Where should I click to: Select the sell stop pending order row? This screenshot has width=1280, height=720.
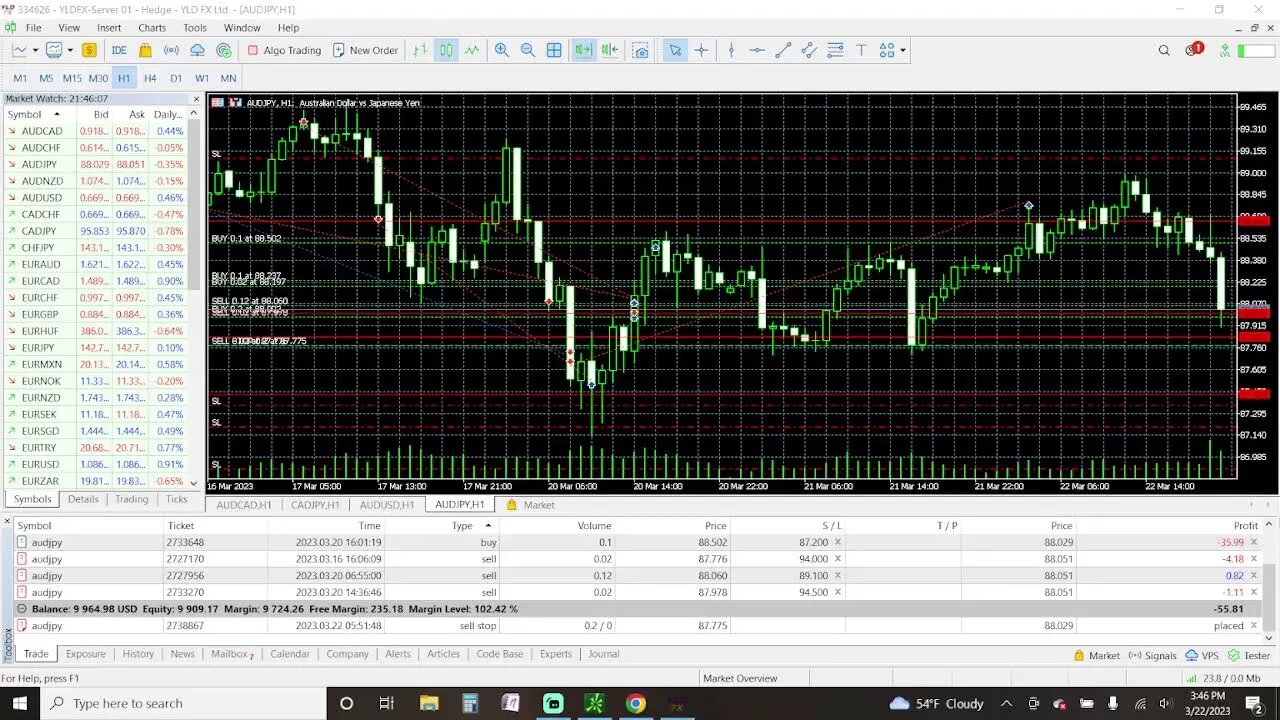(x=638, y=625)
